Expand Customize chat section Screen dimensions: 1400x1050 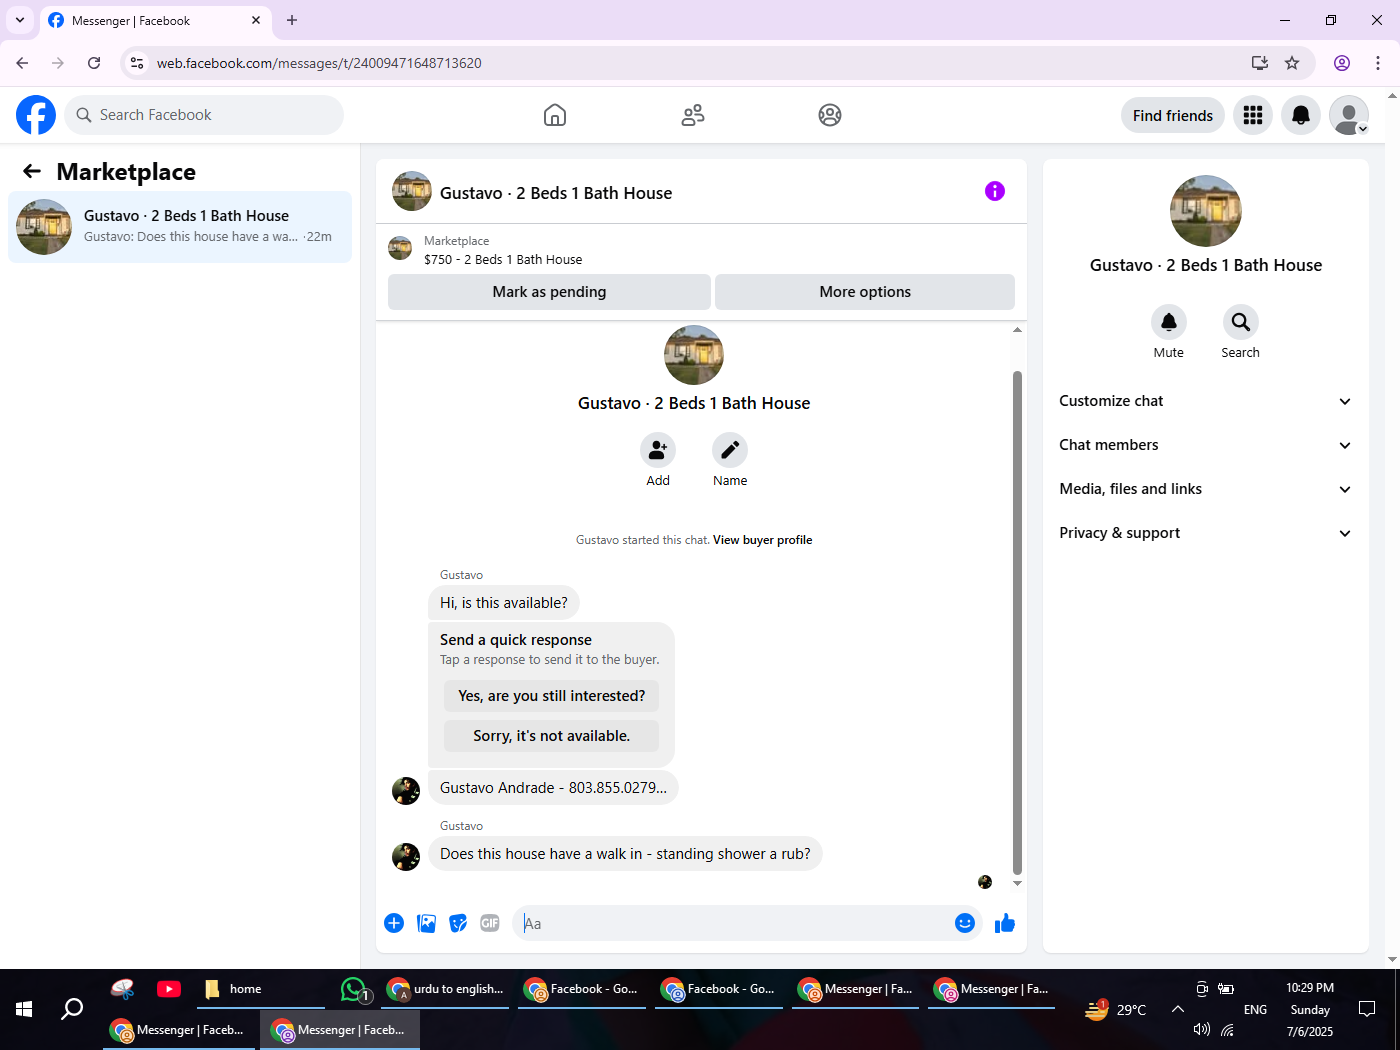coord(1206,401)
